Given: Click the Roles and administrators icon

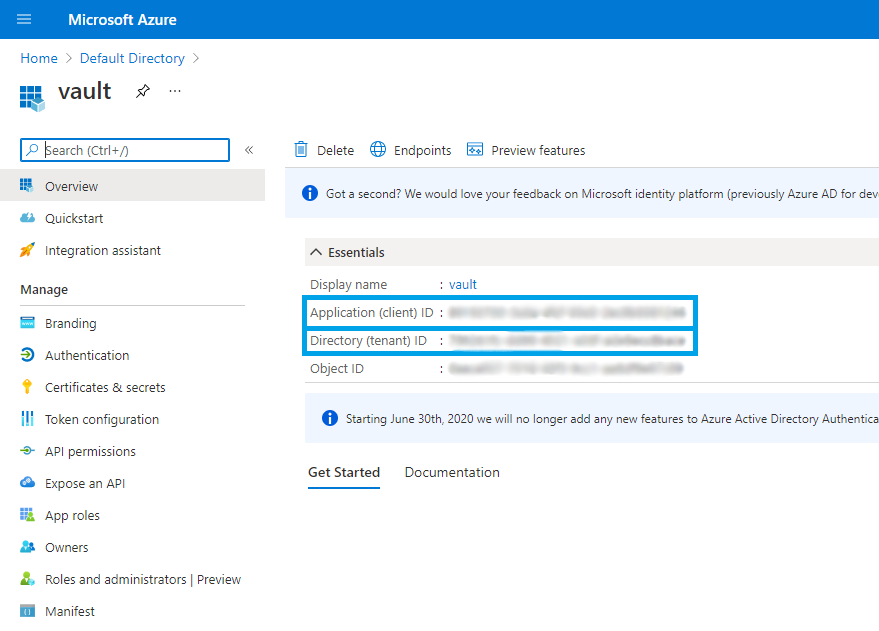Looking at the screenshot, I should tap(27, 578).
